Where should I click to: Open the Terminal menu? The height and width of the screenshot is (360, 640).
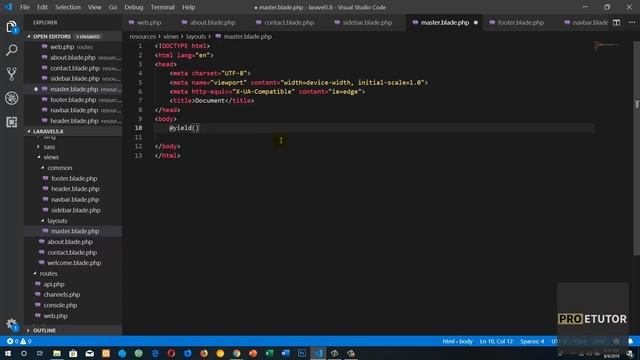[162, 7]
